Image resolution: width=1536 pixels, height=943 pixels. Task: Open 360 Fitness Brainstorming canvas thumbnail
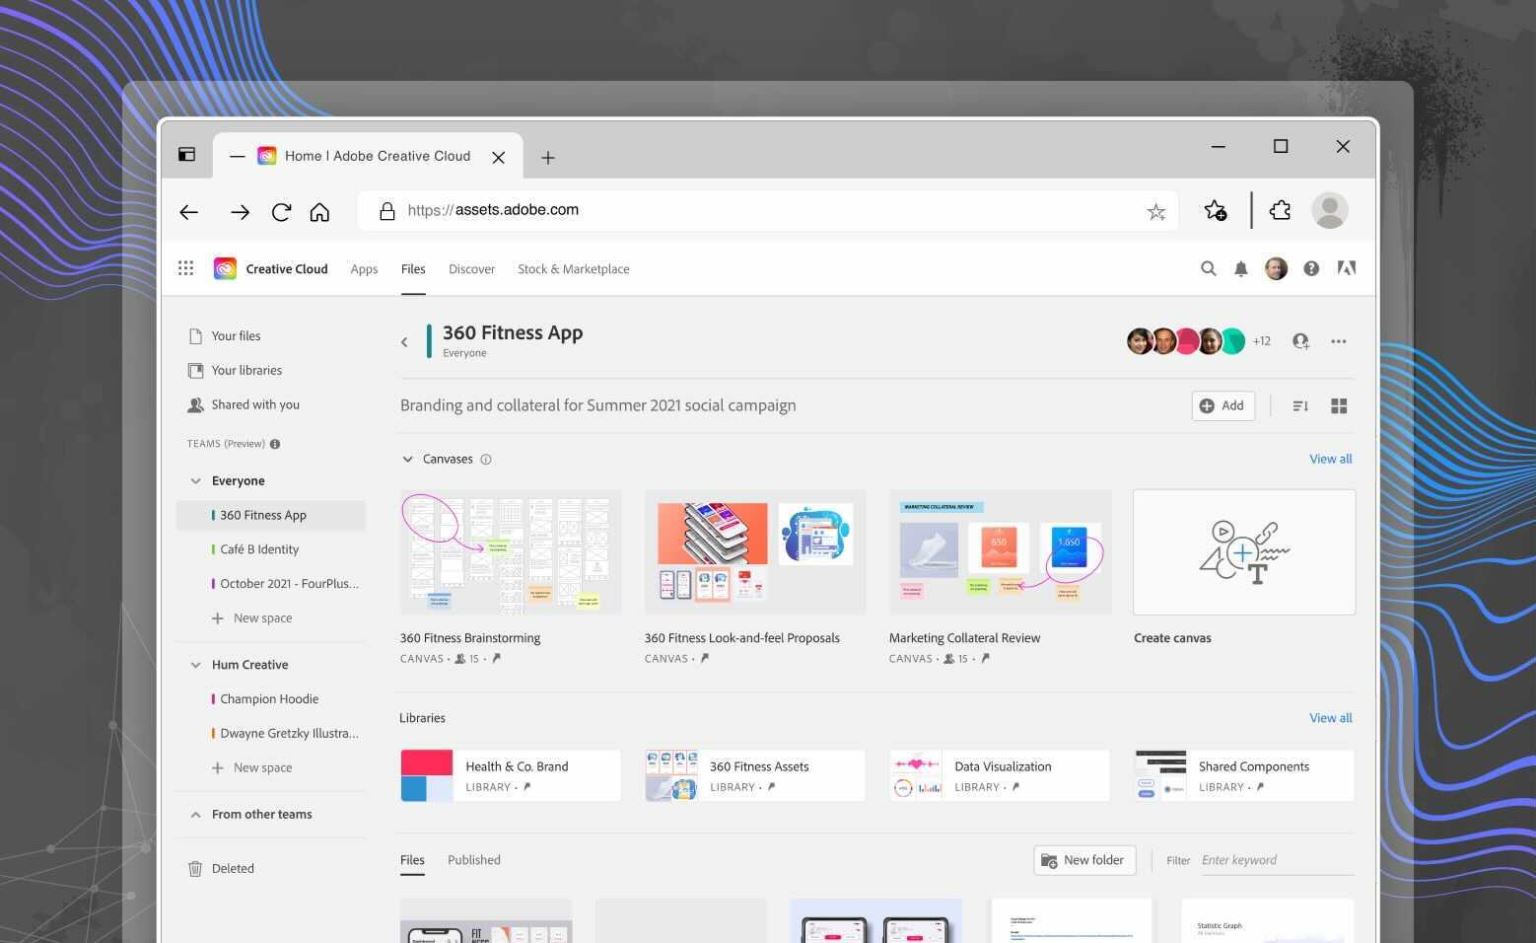[x=510, y=552]
